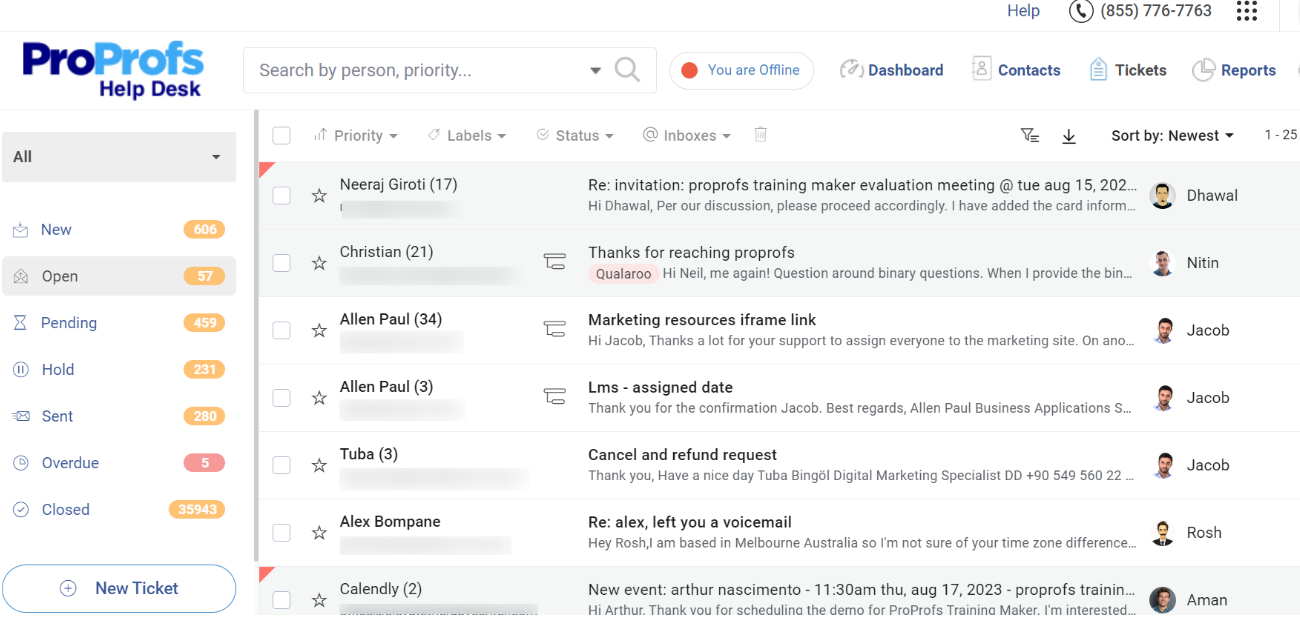Star the ticket from Tuba

(319, 465)
